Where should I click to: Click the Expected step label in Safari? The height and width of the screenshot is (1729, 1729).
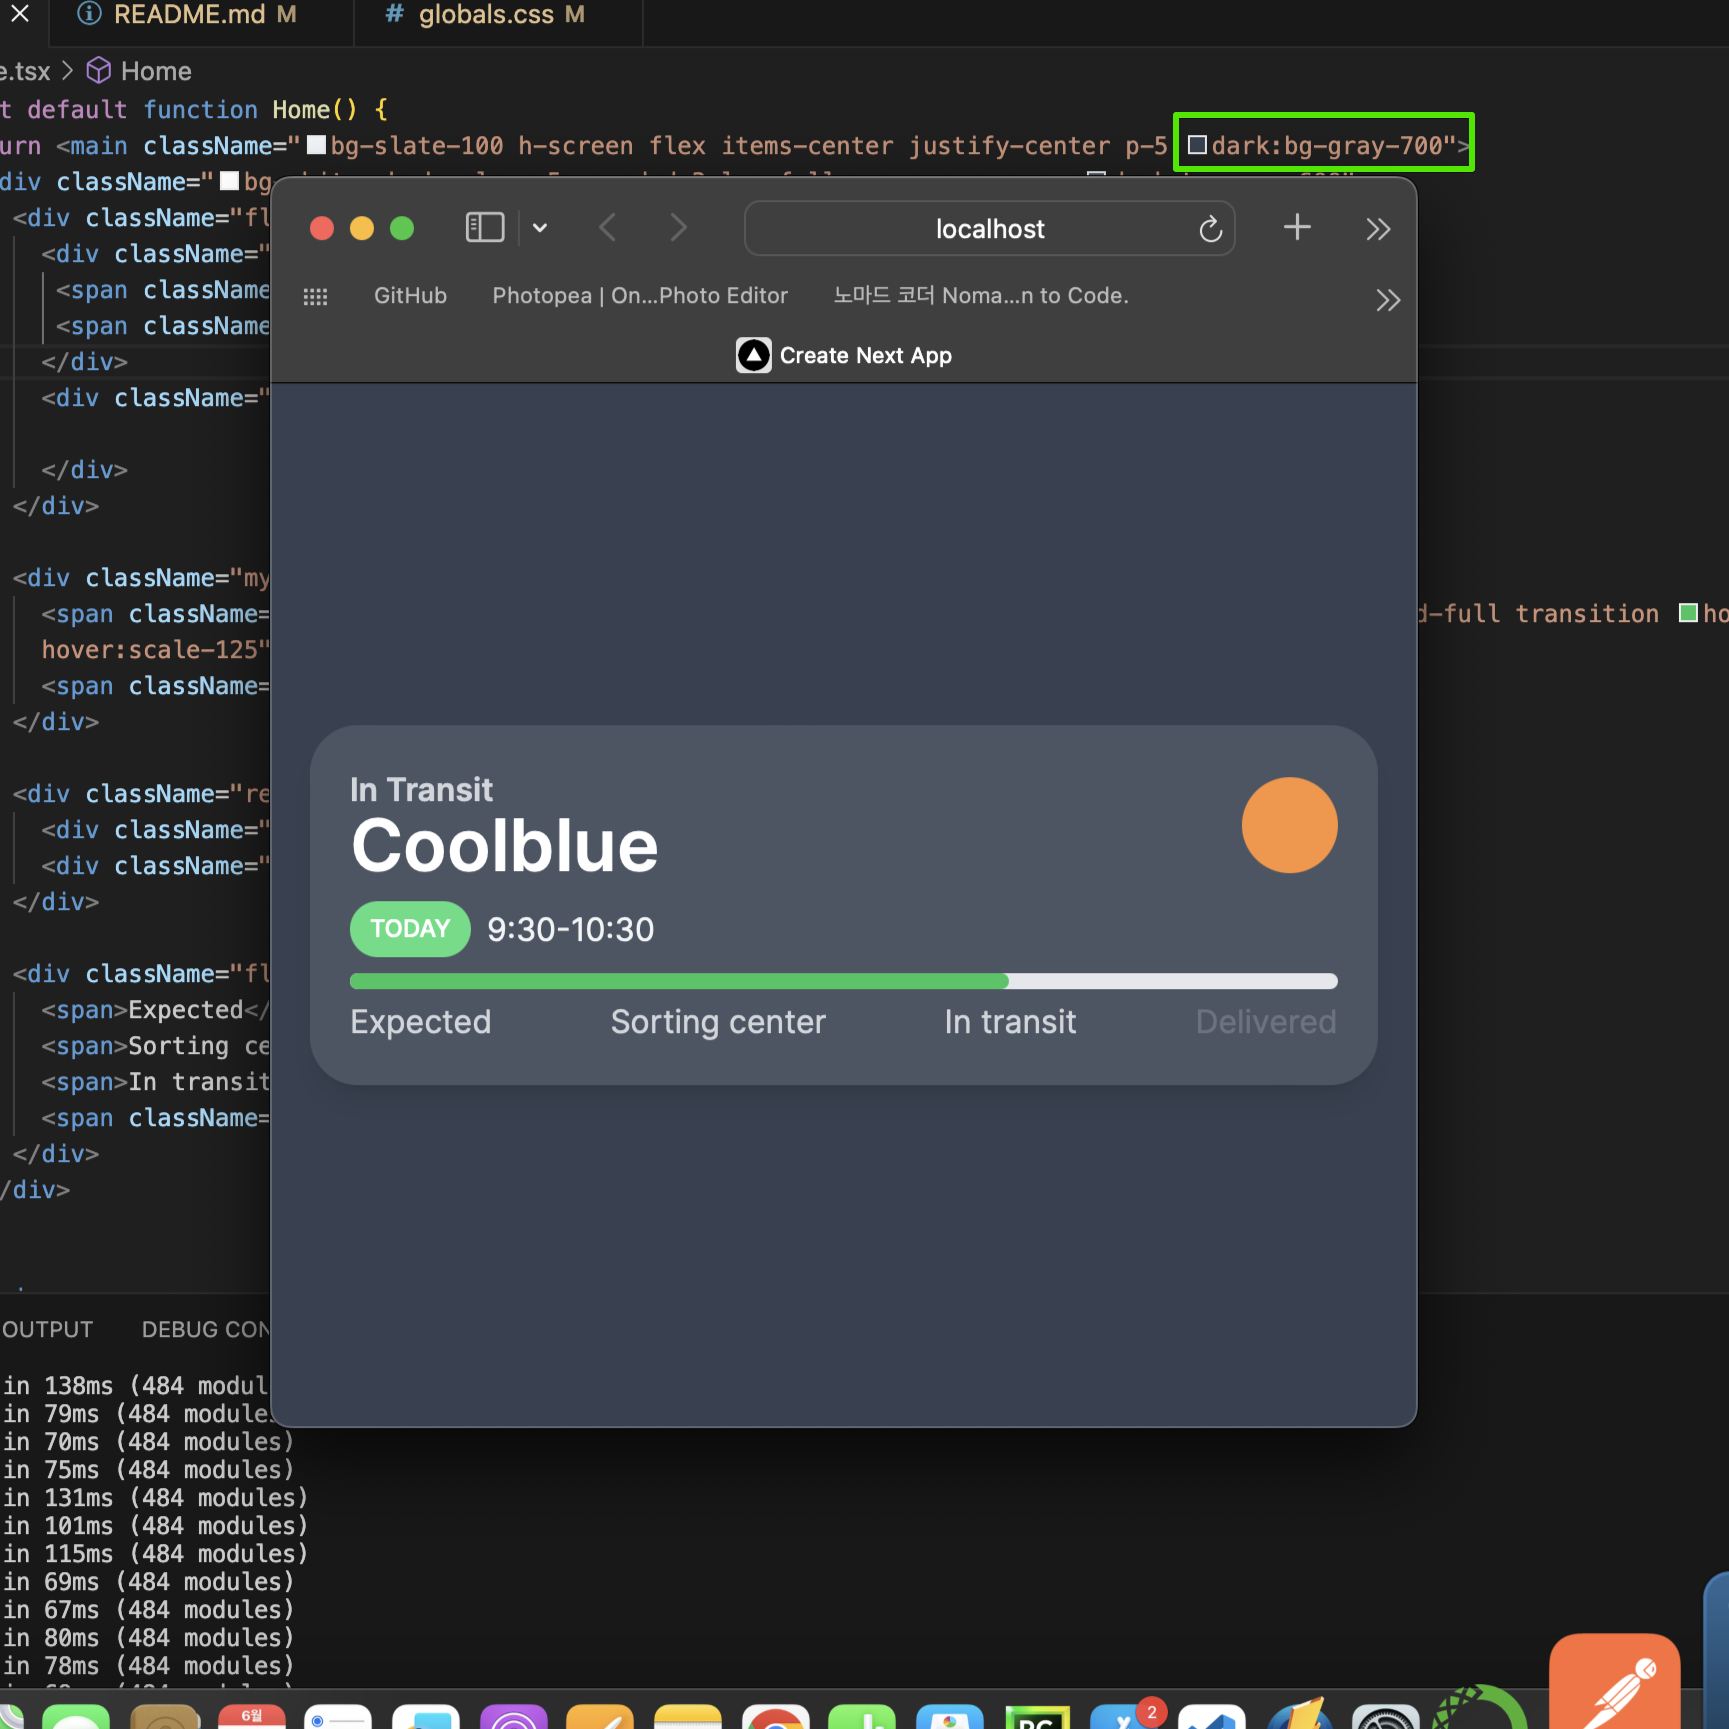pos(420,1022)
